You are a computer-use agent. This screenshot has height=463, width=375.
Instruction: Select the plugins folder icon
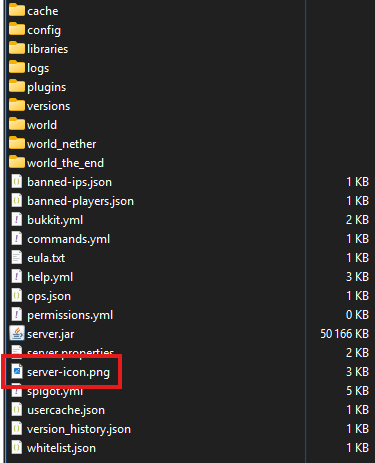tap(17, 86)
